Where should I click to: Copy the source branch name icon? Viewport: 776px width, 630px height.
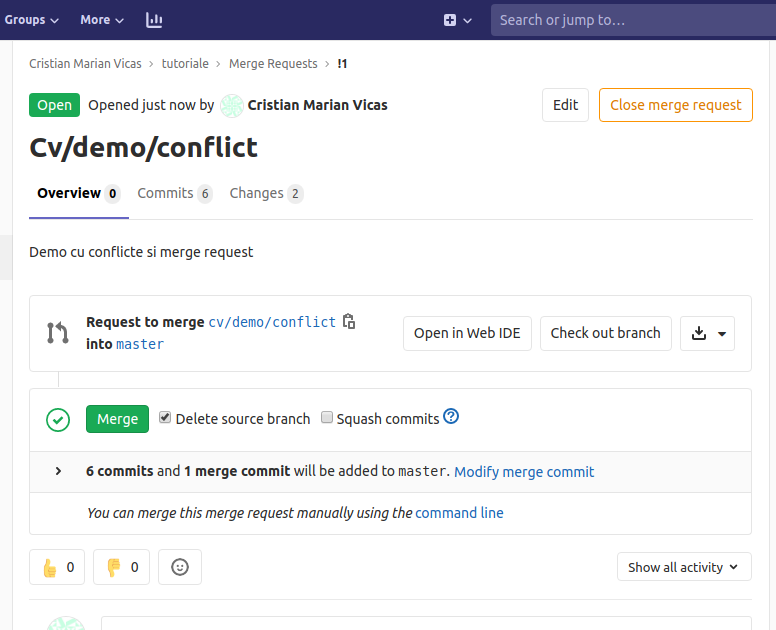click(x=349, y=321)
